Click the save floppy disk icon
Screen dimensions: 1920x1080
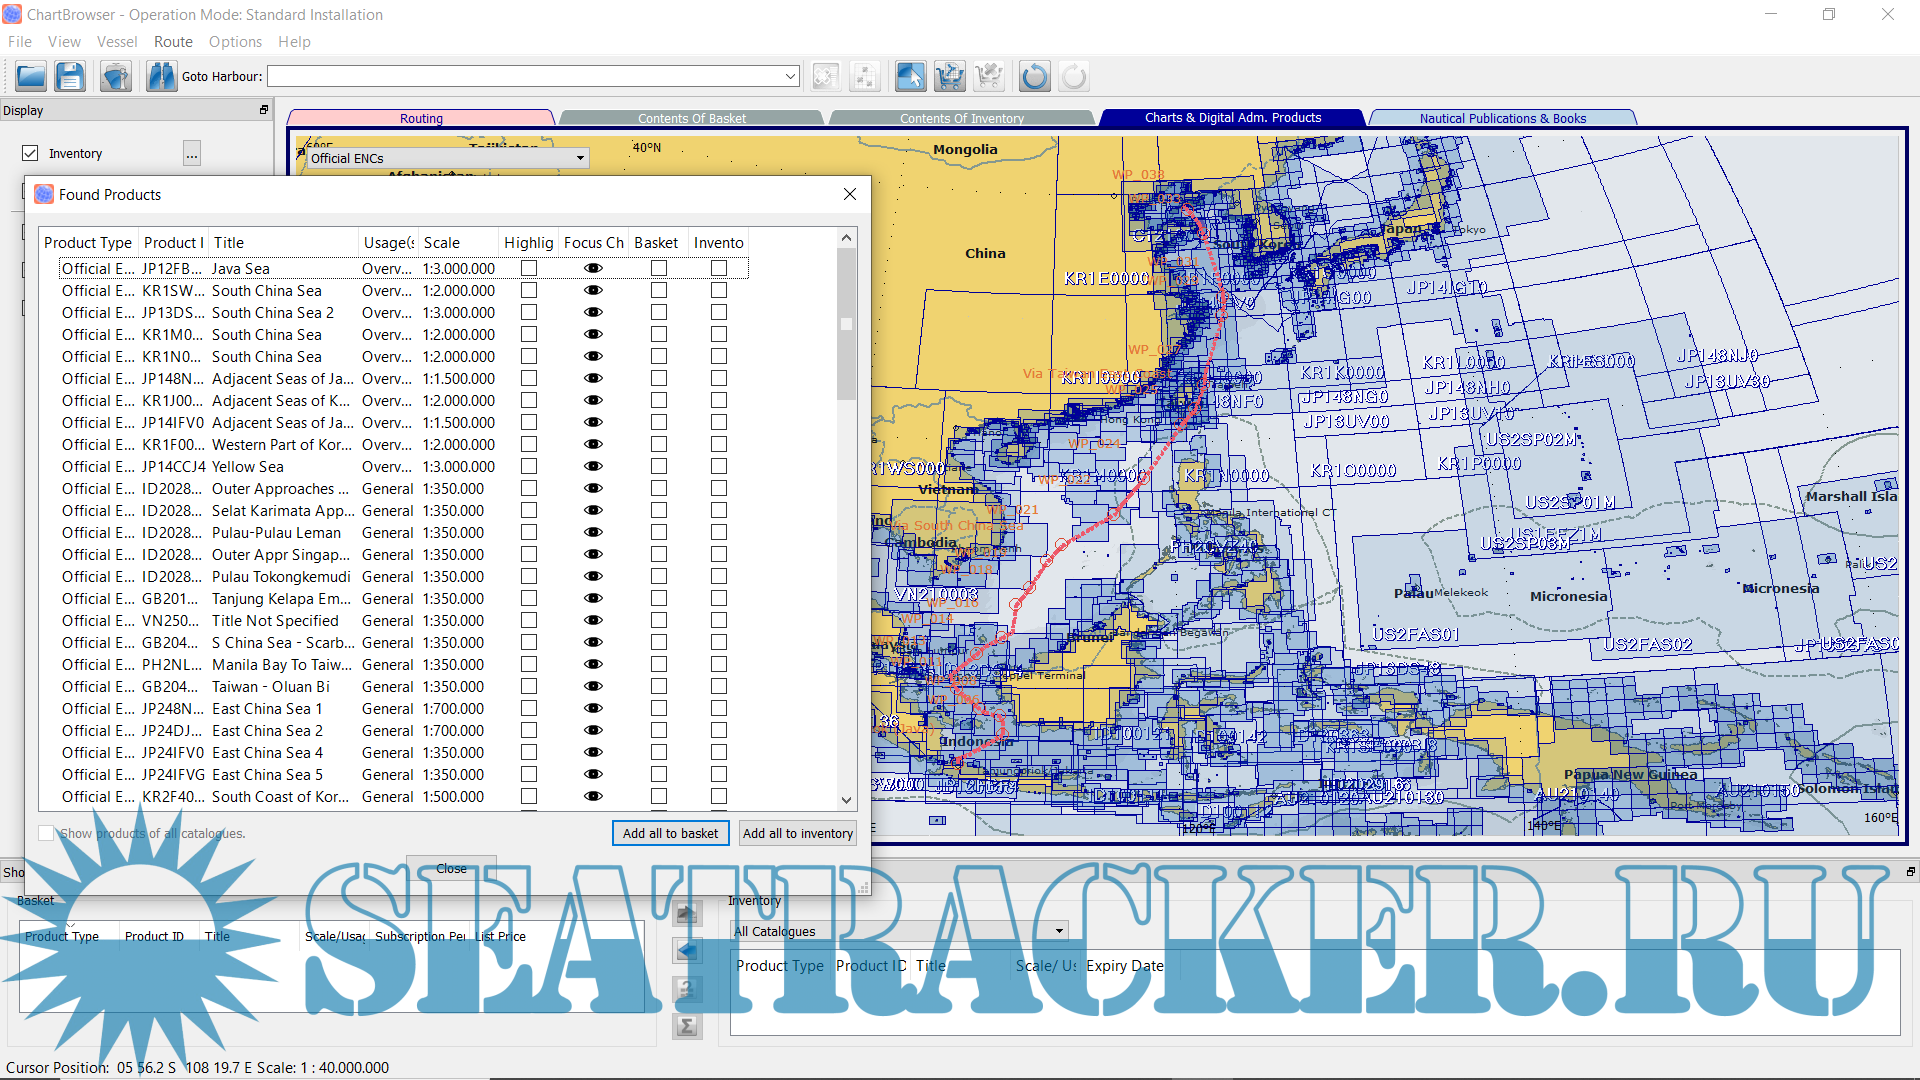tap(70, 76)
